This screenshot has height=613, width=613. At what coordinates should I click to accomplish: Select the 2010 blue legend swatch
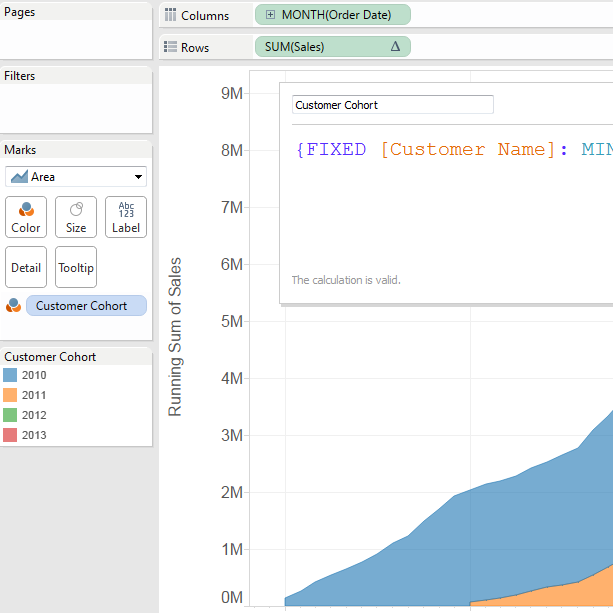tap(11, 375)
